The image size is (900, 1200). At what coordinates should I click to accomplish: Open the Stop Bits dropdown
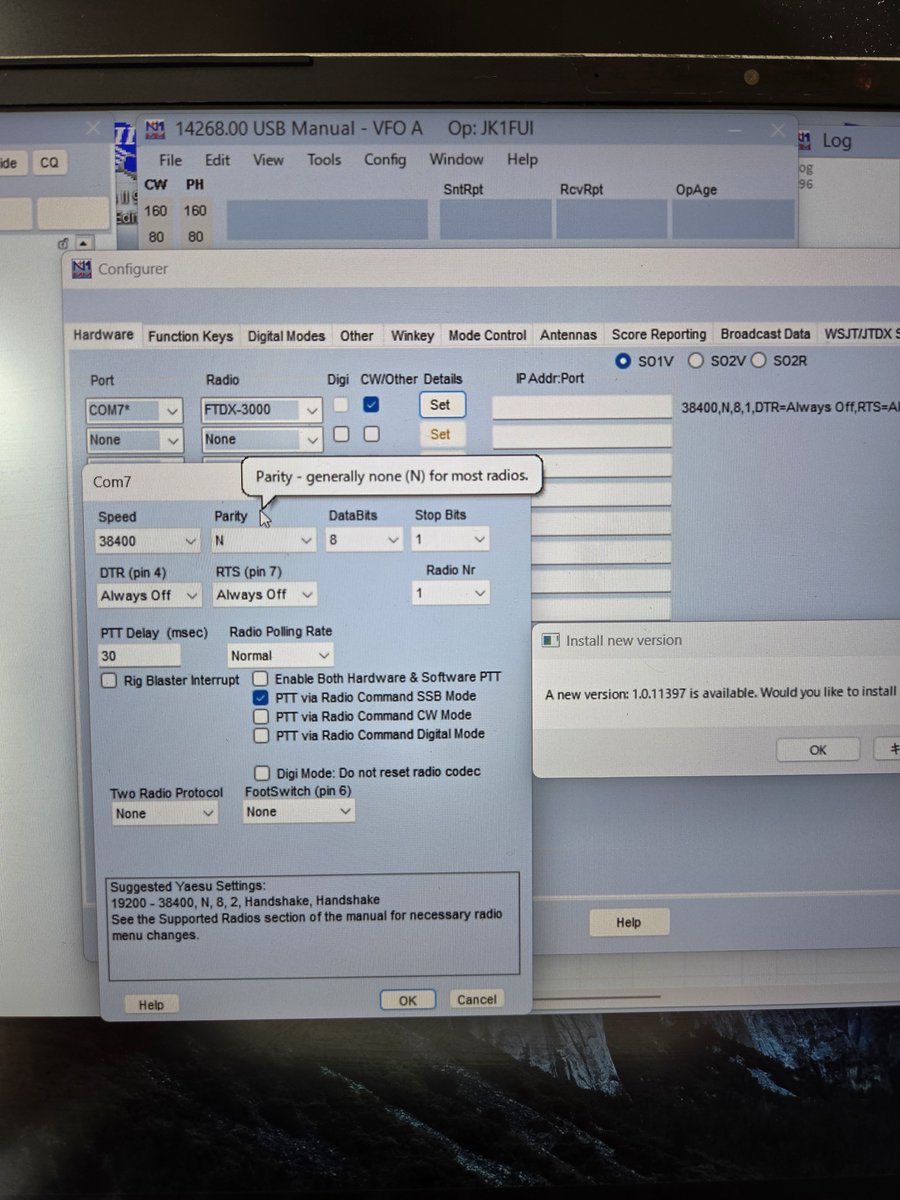(451, 539)
